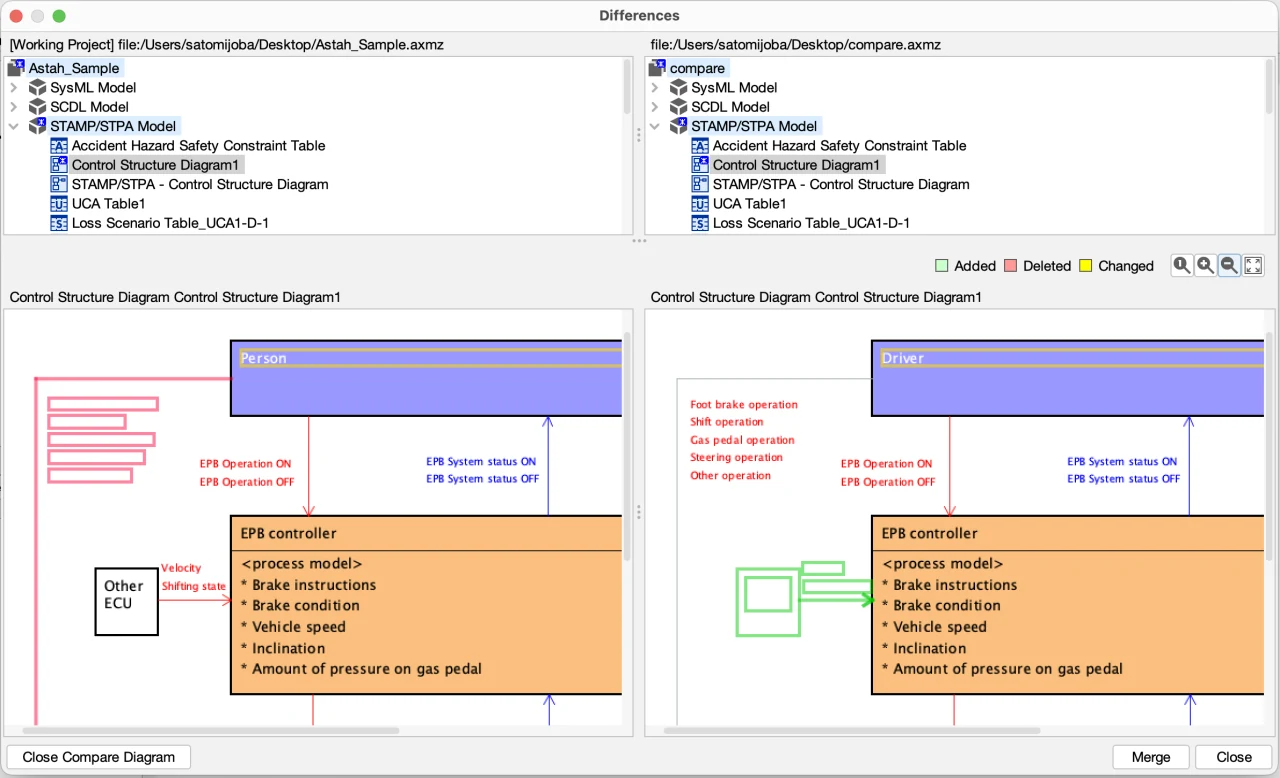Click UCA Table1 icon in left tree
The image size is (1280, 778).
[58, 203]
